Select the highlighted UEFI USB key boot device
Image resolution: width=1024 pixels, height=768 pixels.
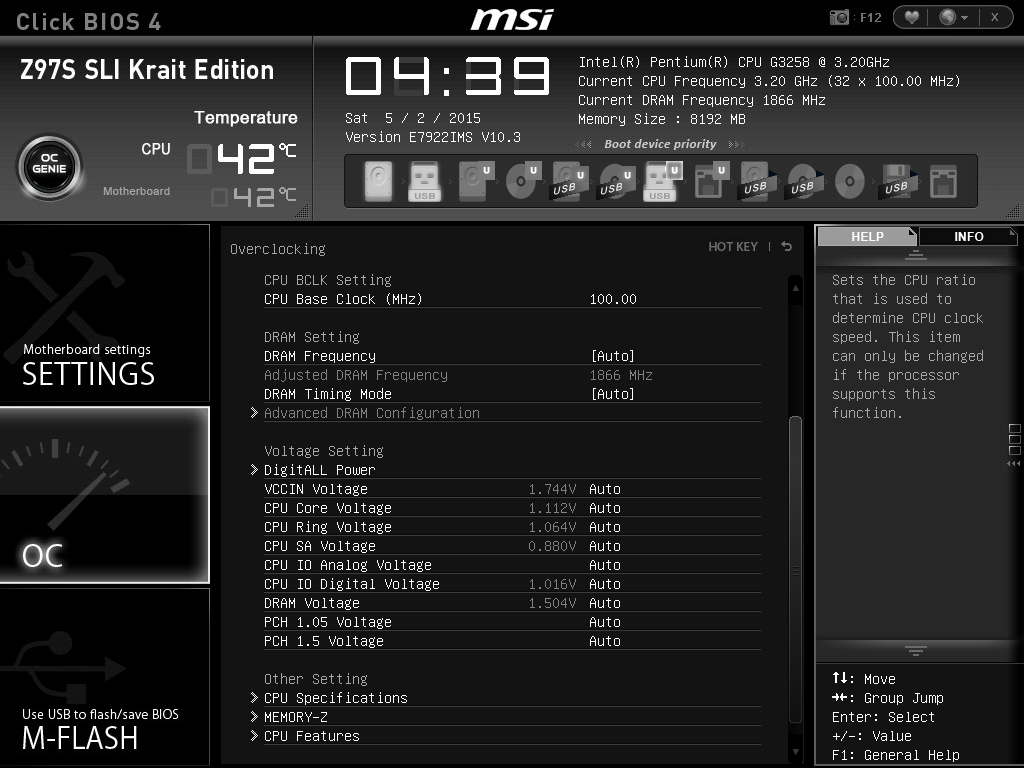[x=663, y=181]
